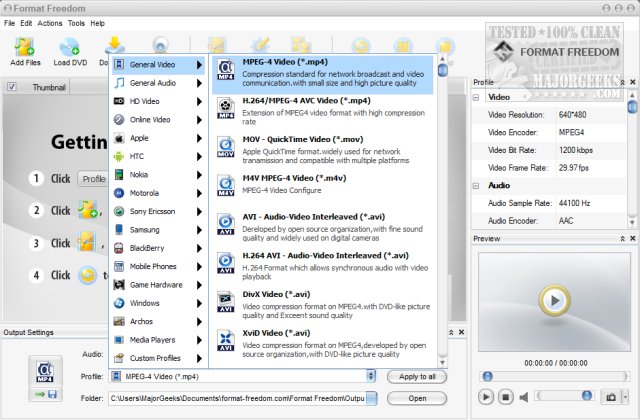Image resolution: width=640 pixels, height=420 pixels.
Task: Open the HD Video category
Action: pyautogui.click(x=158, y=102)
